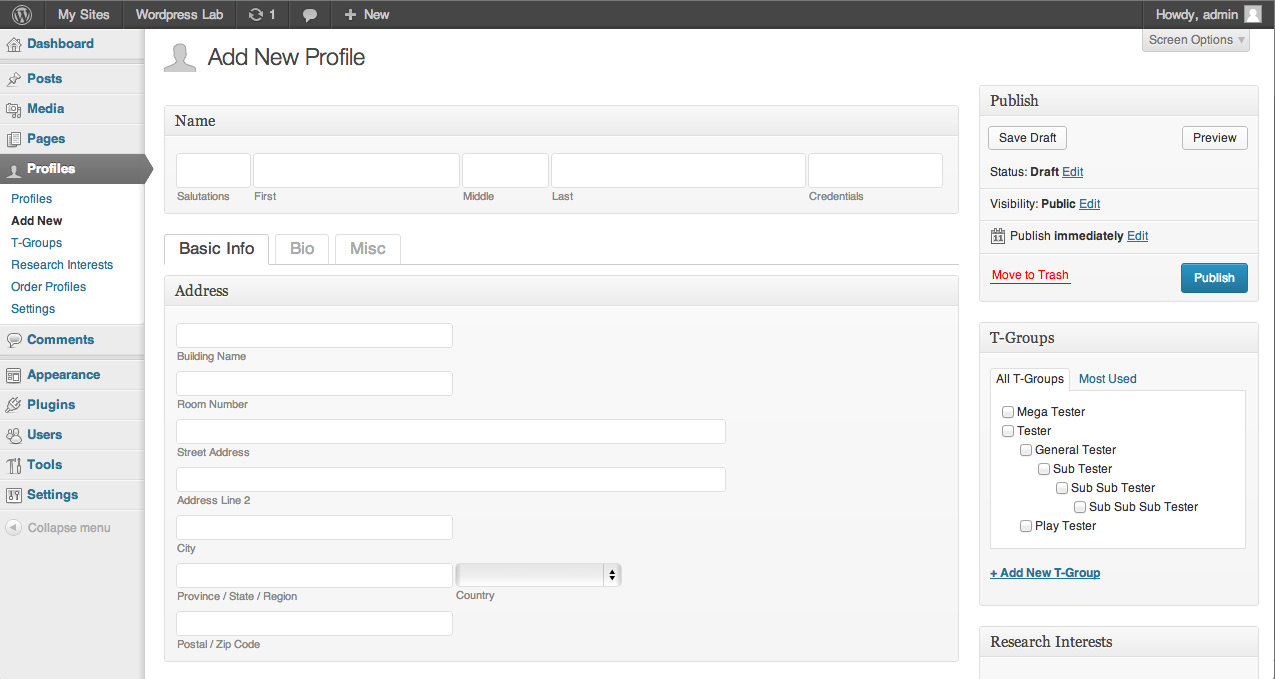Switch to the Misc tab
Image resolution: width=1275 pixels, height=679 pixels.
[x=368, y=249]
